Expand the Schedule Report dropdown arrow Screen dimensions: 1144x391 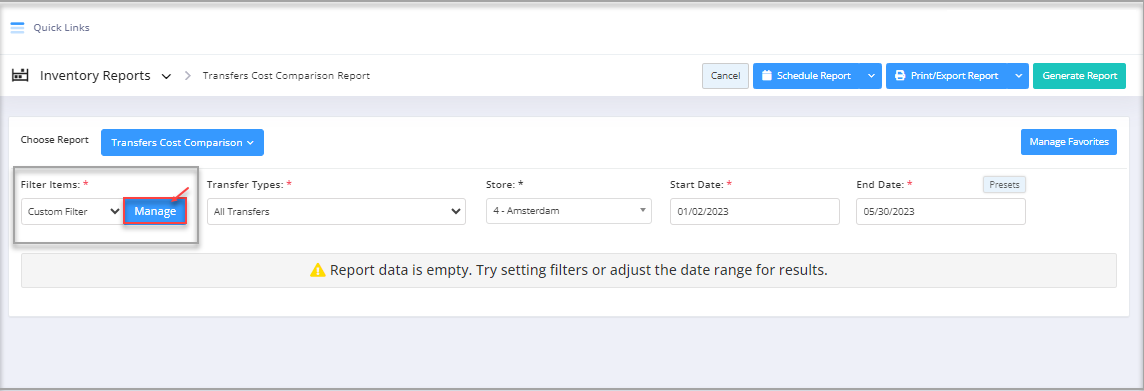coord(871,76)
